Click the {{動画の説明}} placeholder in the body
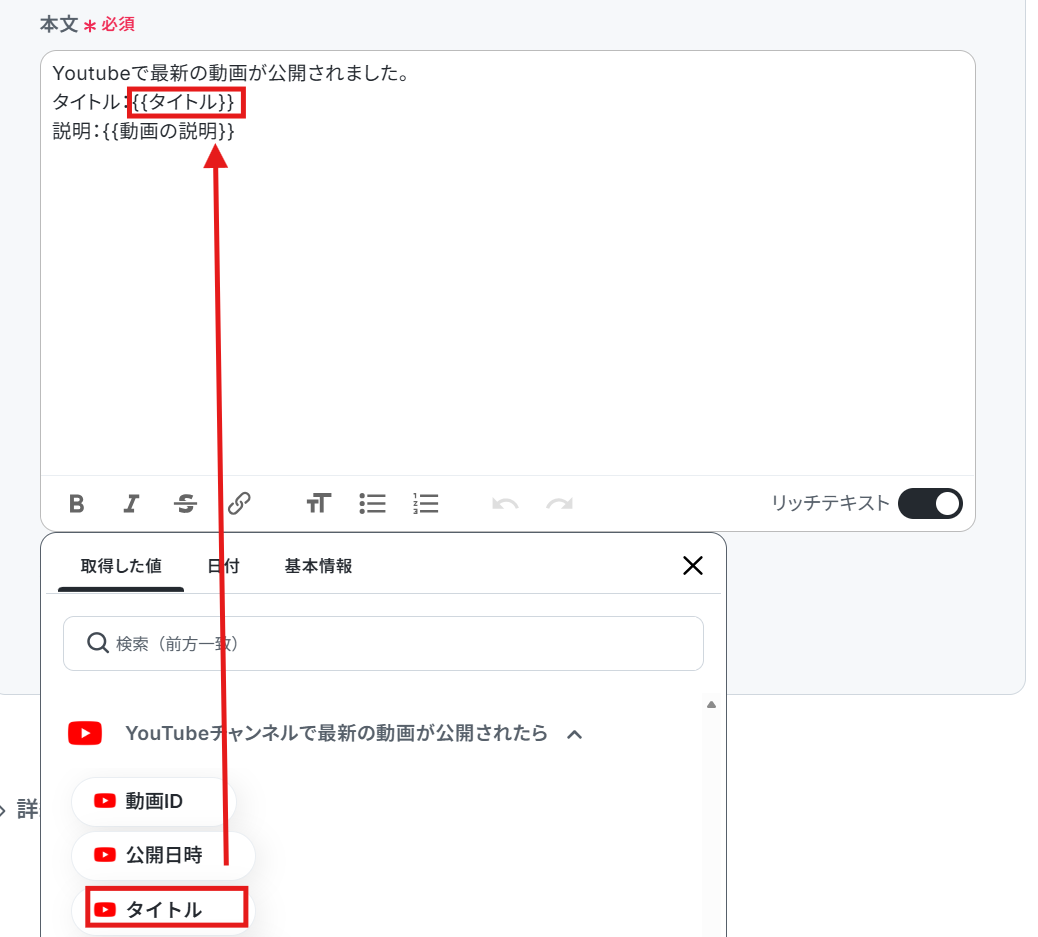The image size is (1038, 937). coord(169,131)
